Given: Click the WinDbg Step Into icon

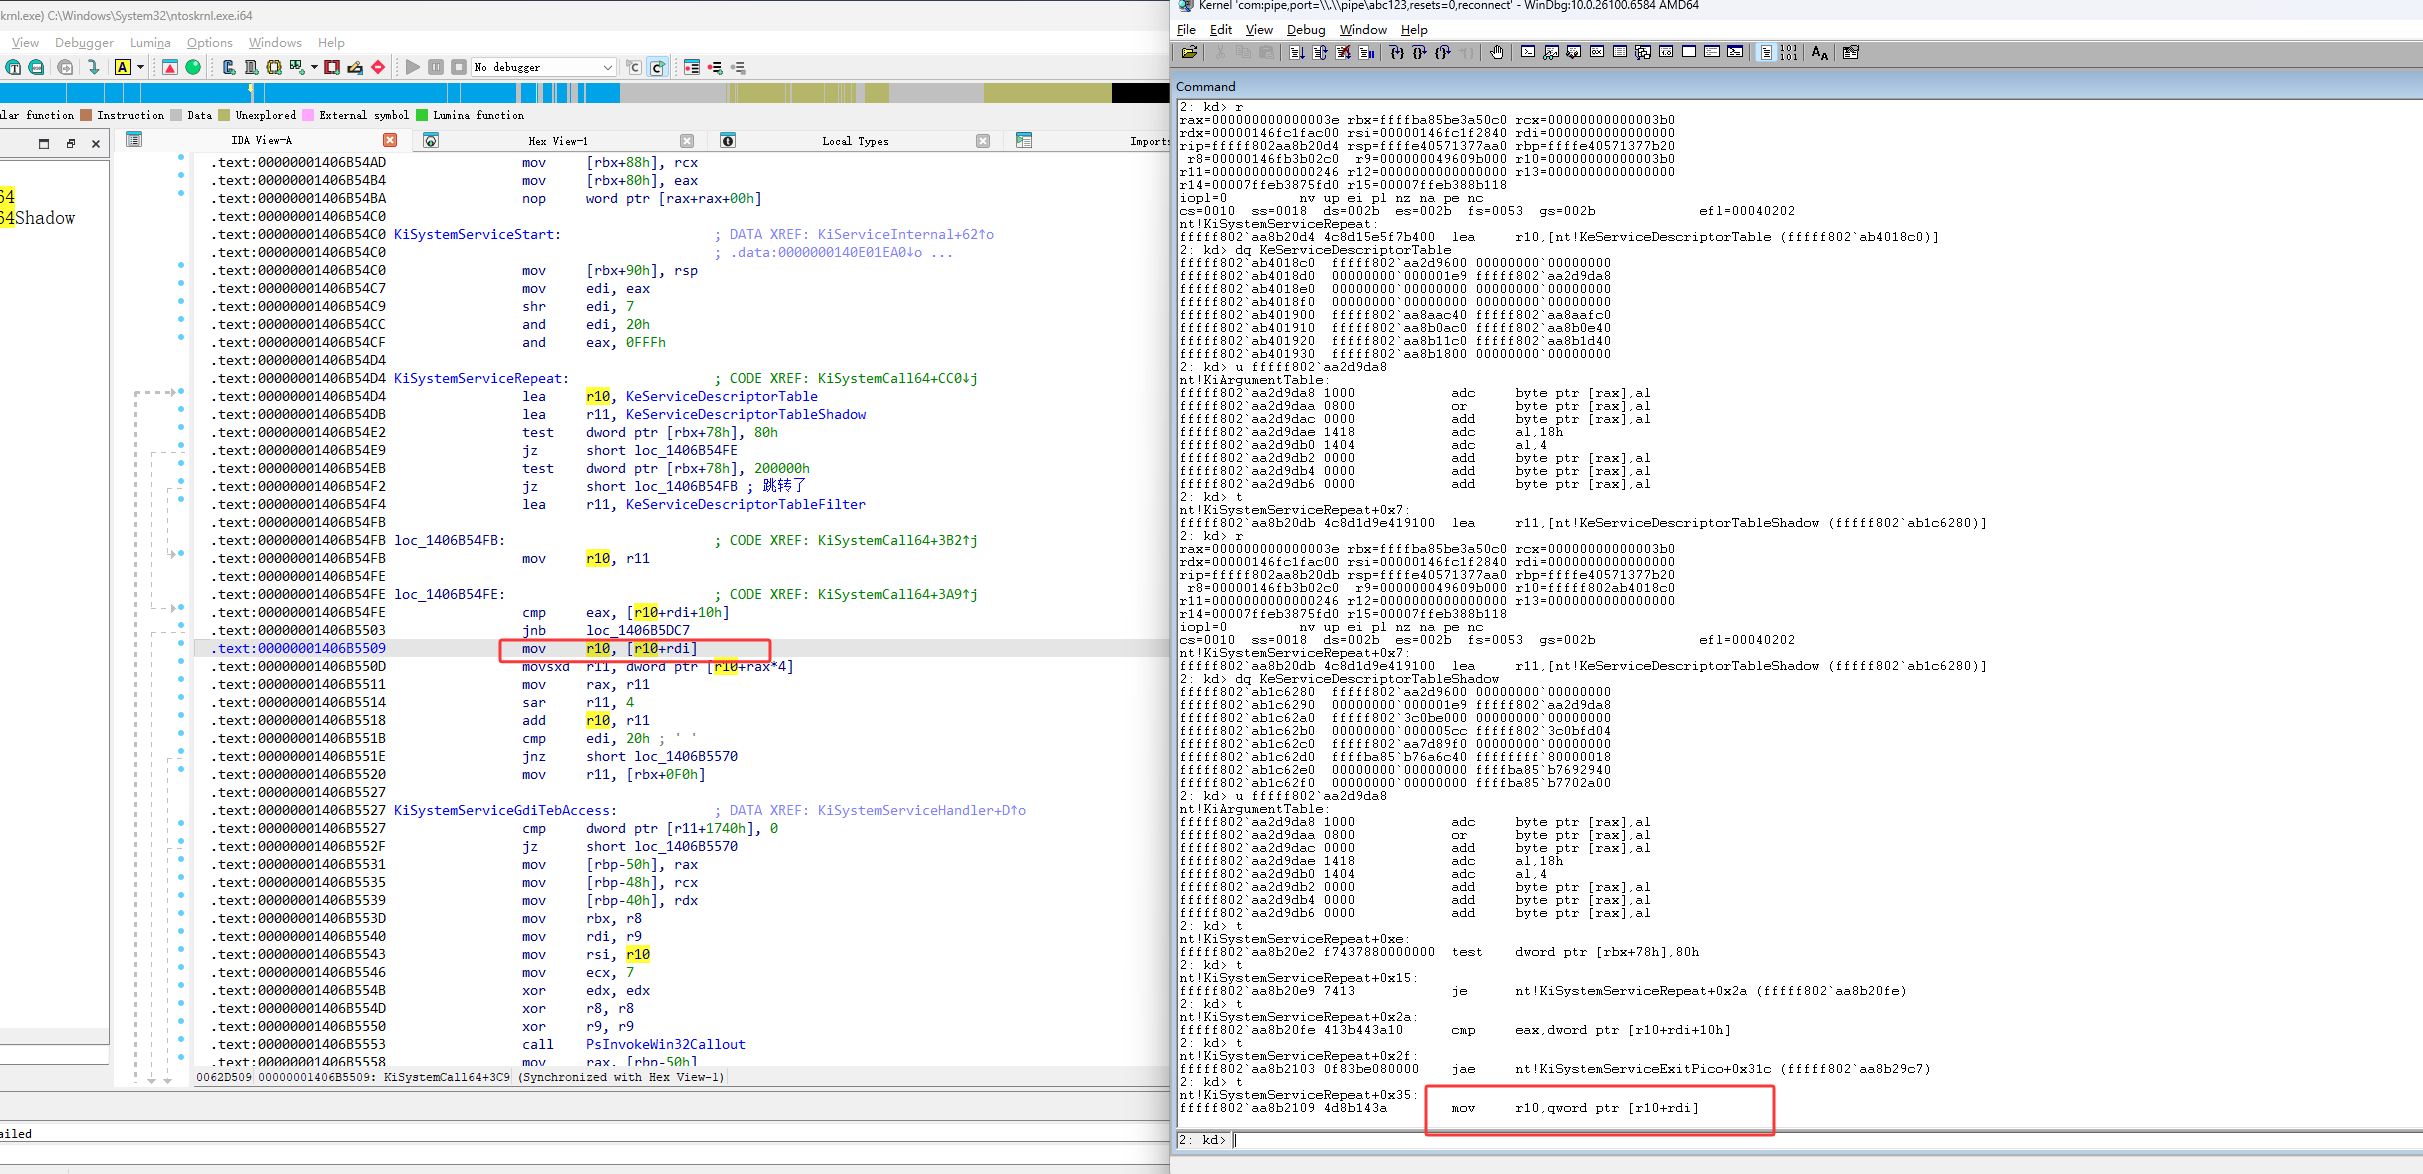Looking at the screenshot, I should pyautogui.click(x=1397, y=53).
